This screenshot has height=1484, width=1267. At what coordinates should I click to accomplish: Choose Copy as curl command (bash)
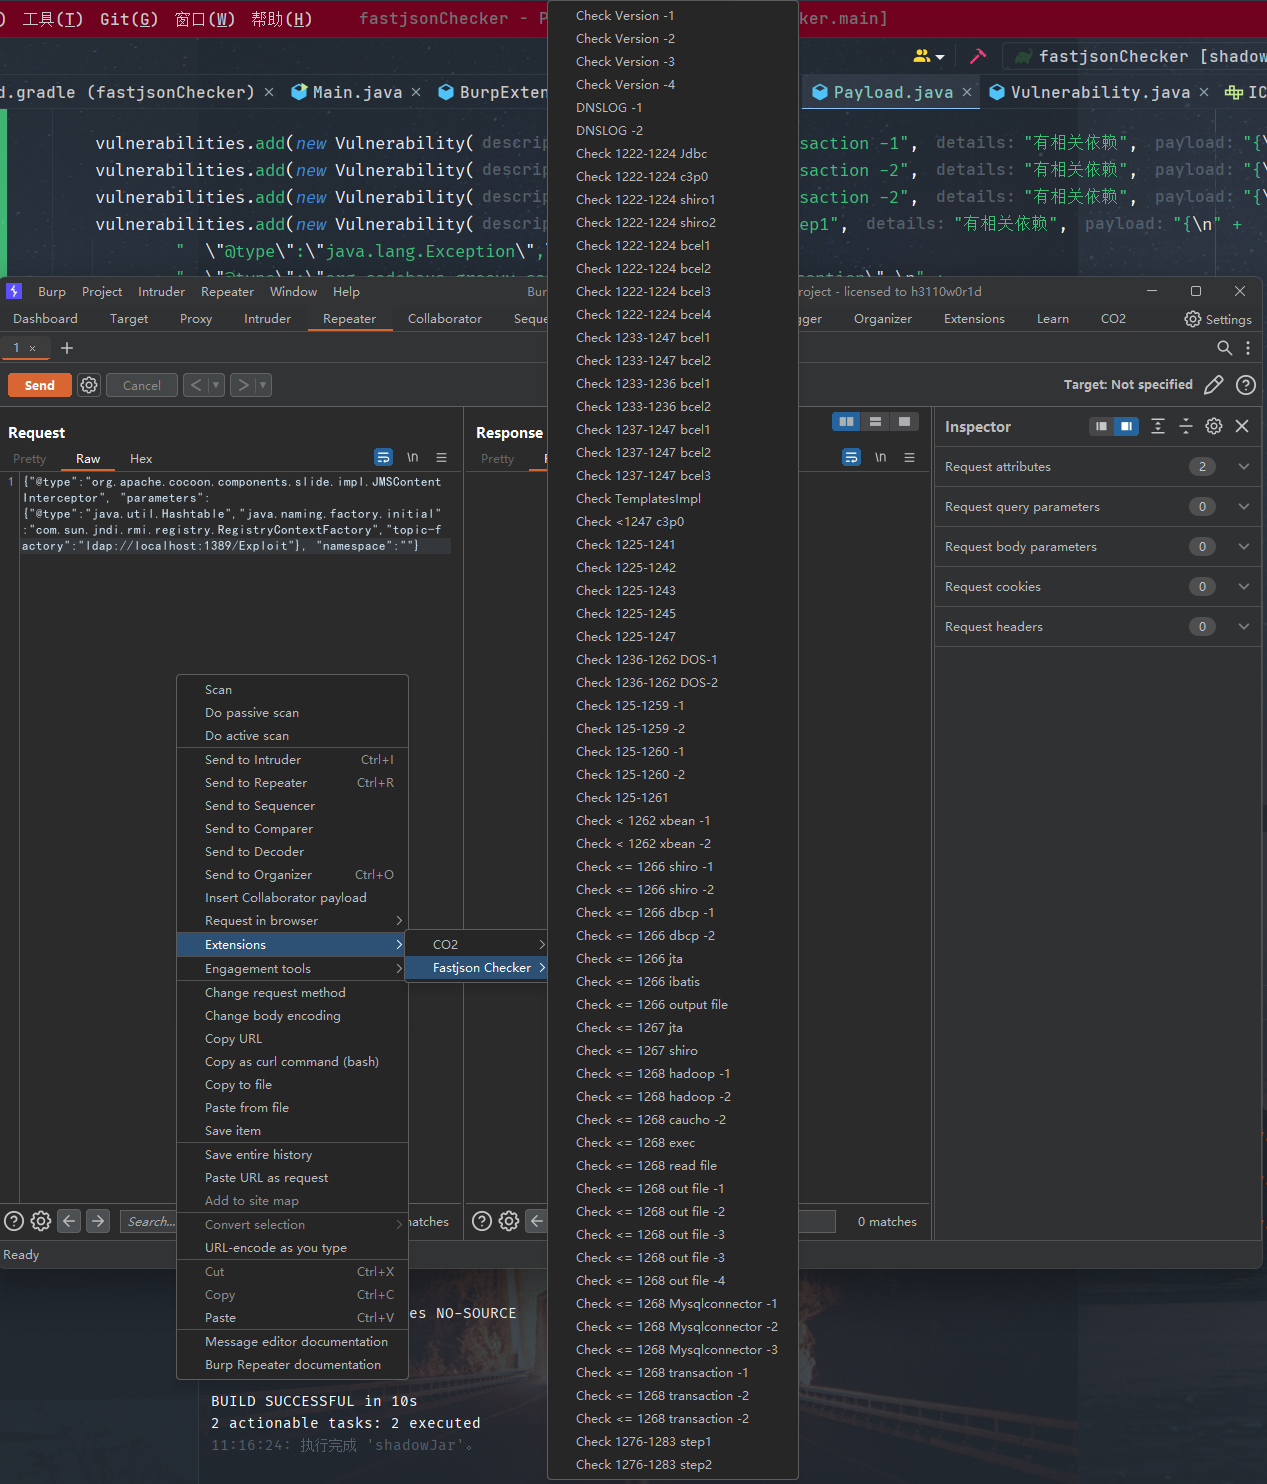coord(292,1062)
